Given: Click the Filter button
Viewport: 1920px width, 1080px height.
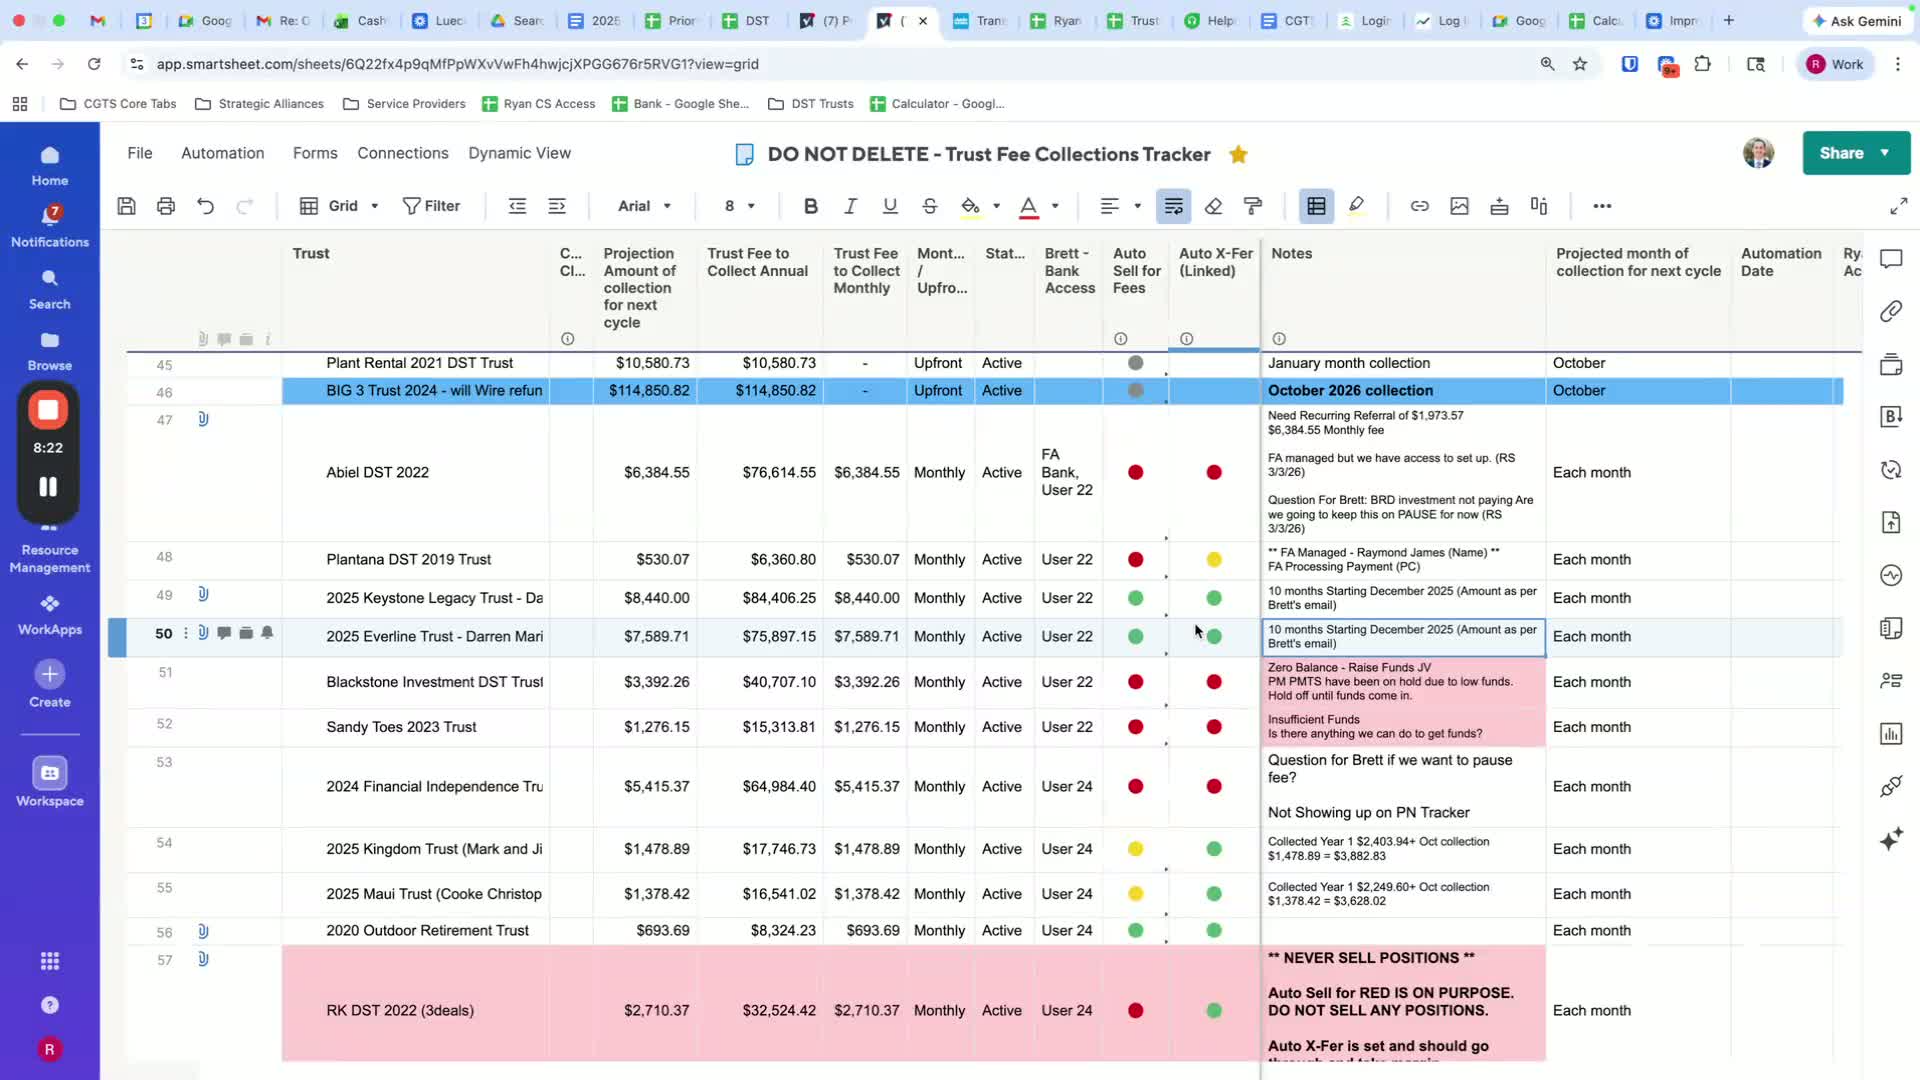Looking at the screenshot, I should coord(431,206).
